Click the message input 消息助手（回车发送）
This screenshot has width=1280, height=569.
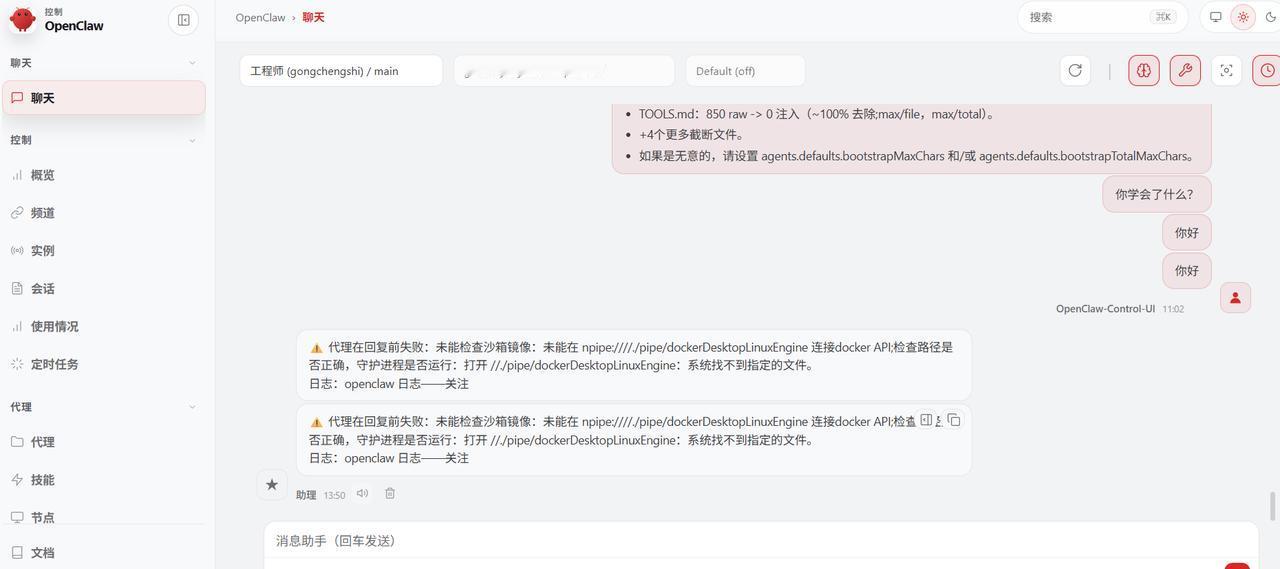[761, 541]
